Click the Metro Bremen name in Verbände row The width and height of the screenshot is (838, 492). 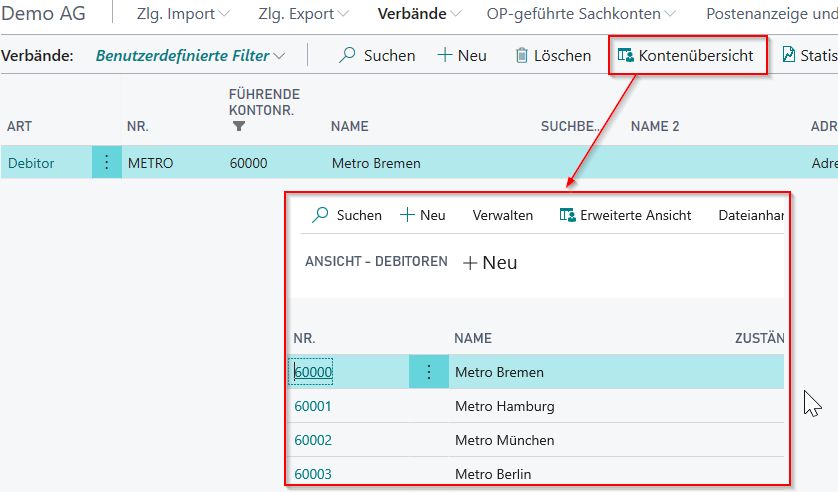pyautogui.click(x=376, y=163)
